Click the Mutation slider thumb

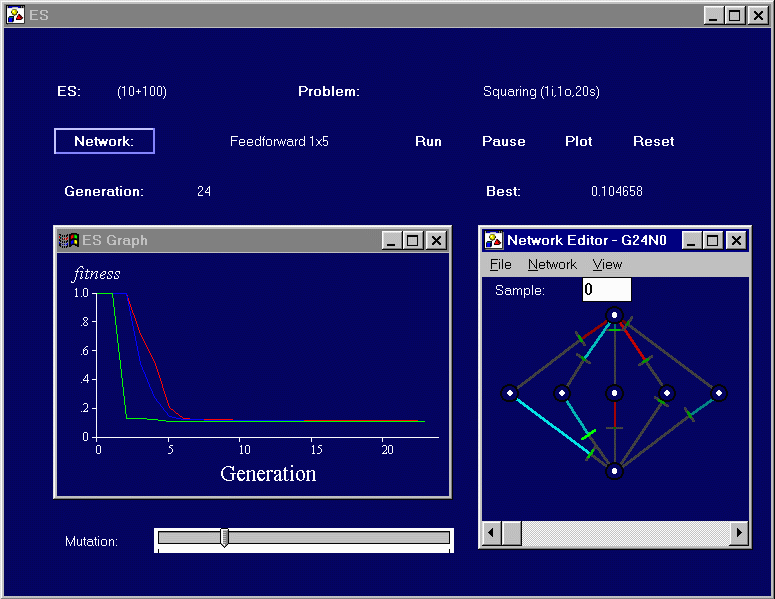[x=225, y=538]
